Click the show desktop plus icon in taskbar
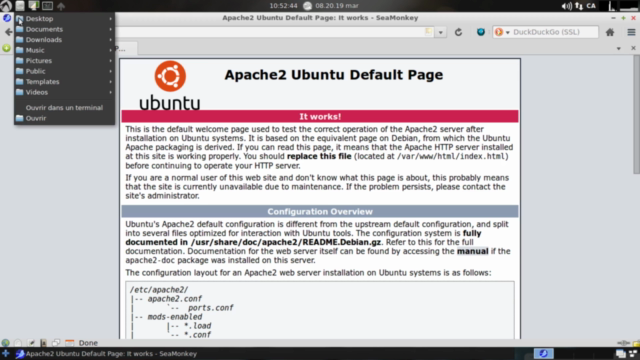Viewport: 640px width, 360px height. click(5, 353)
